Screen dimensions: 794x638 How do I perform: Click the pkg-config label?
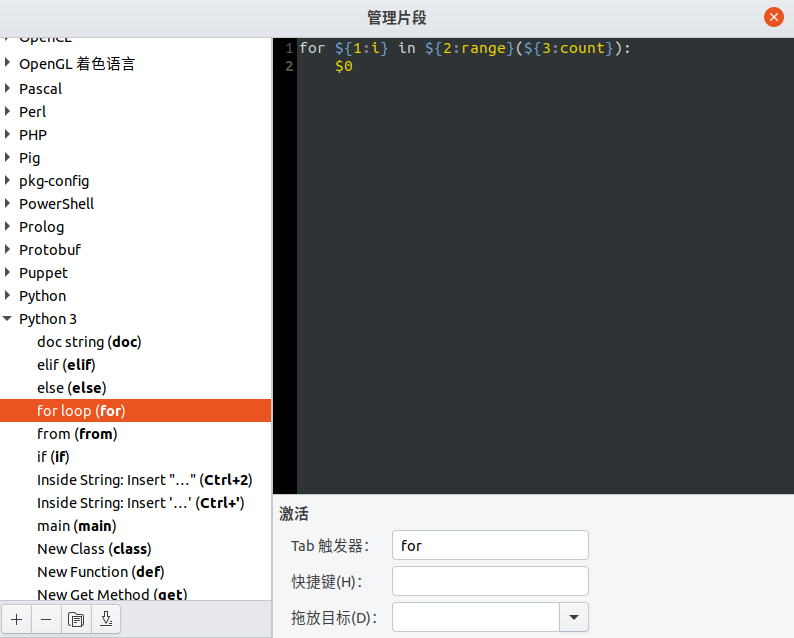(54, 181)
